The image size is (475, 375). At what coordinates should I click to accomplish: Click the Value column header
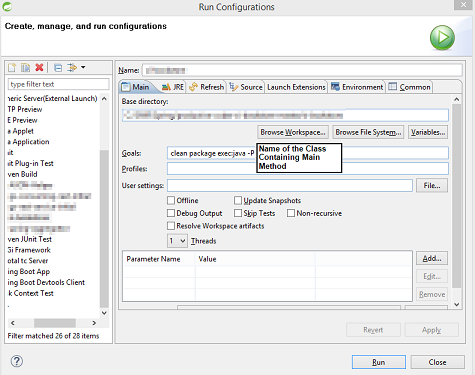point(255,259)
